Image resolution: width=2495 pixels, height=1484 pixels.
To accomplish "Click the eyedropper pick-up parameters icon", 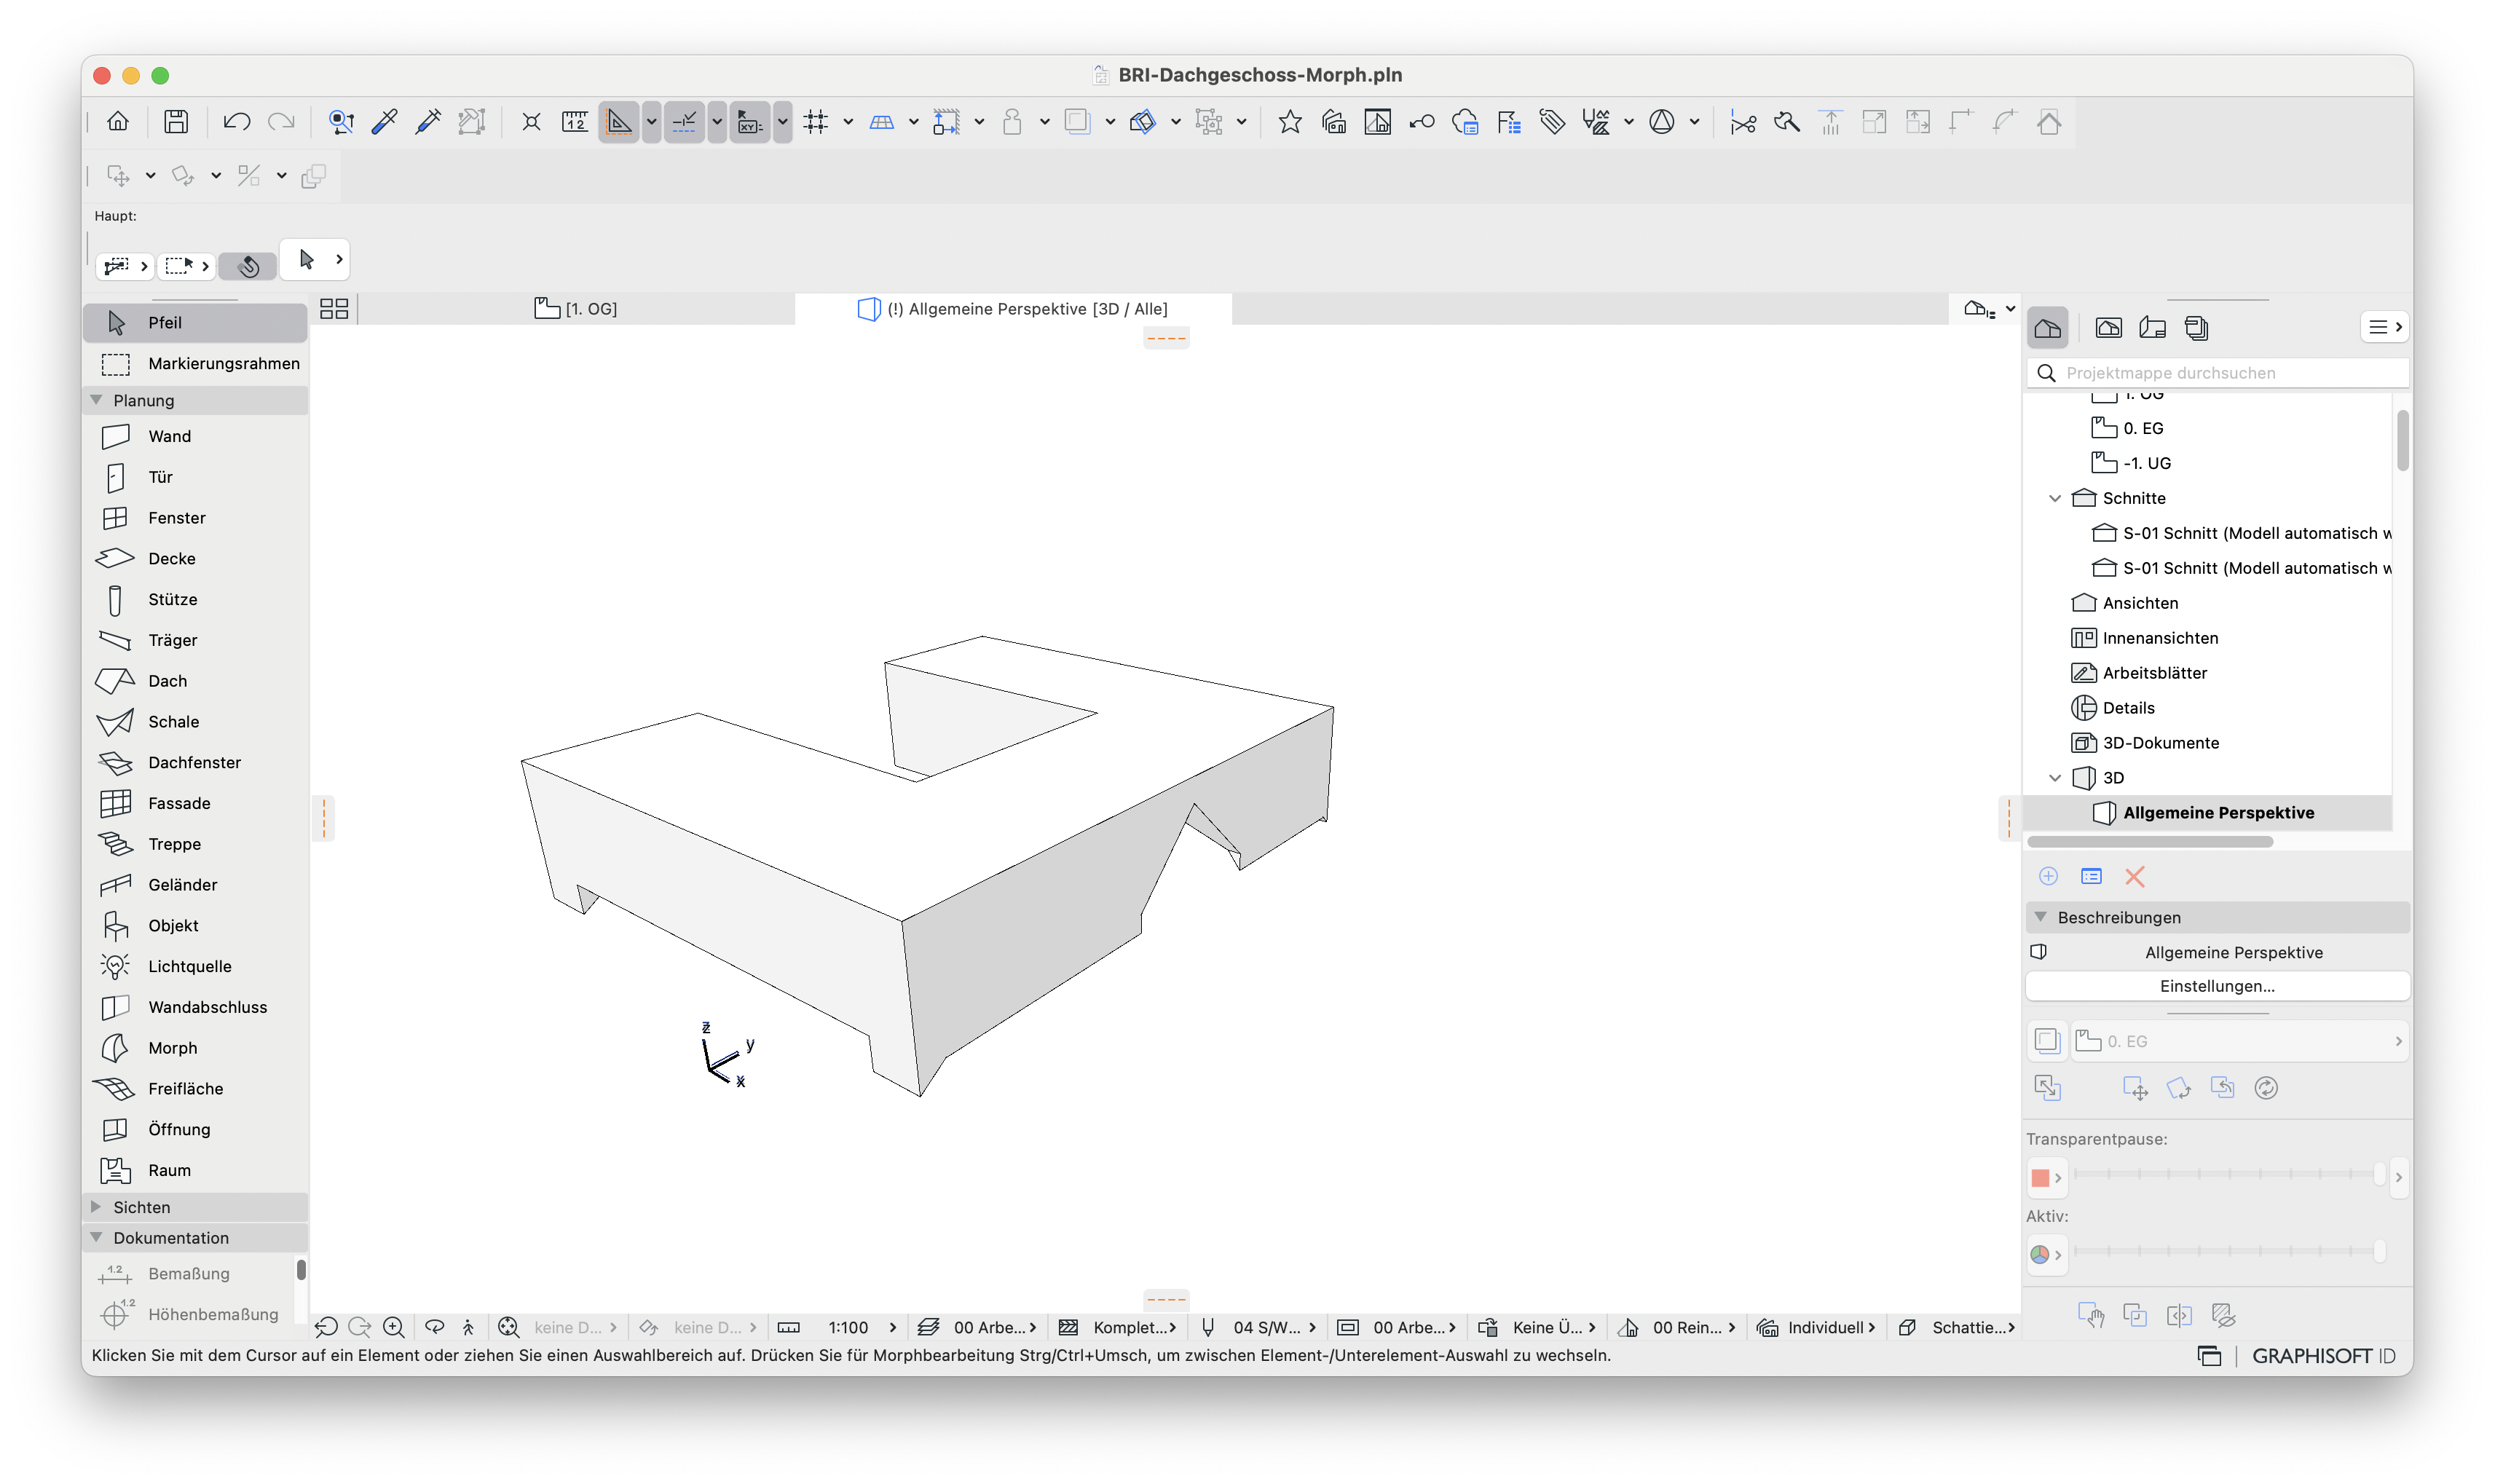I will [x=385, y=122].
